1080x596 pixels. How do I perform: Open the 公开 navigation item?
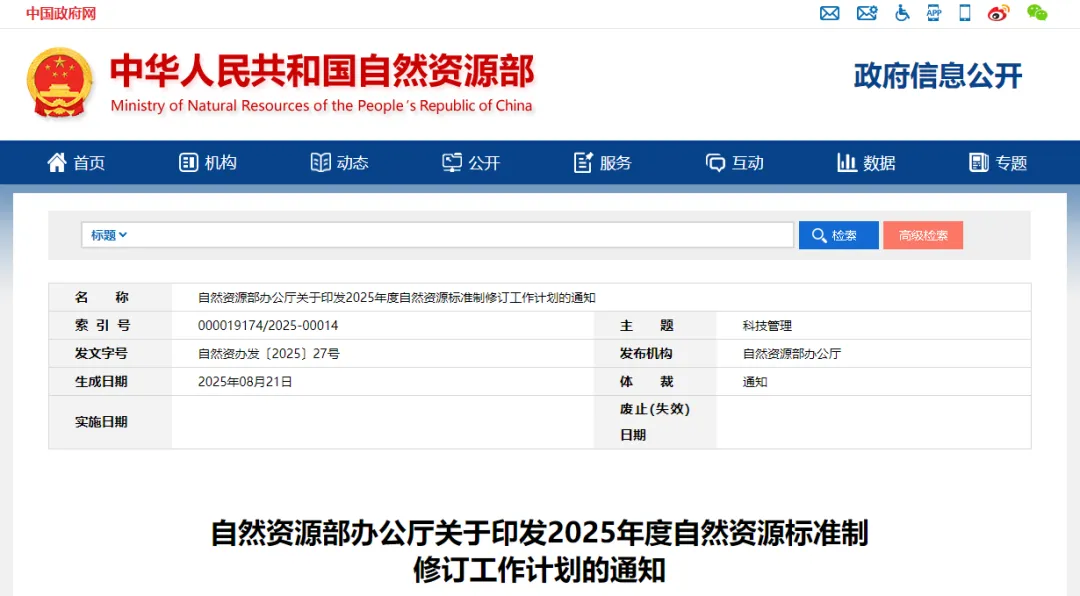[472, 163]
